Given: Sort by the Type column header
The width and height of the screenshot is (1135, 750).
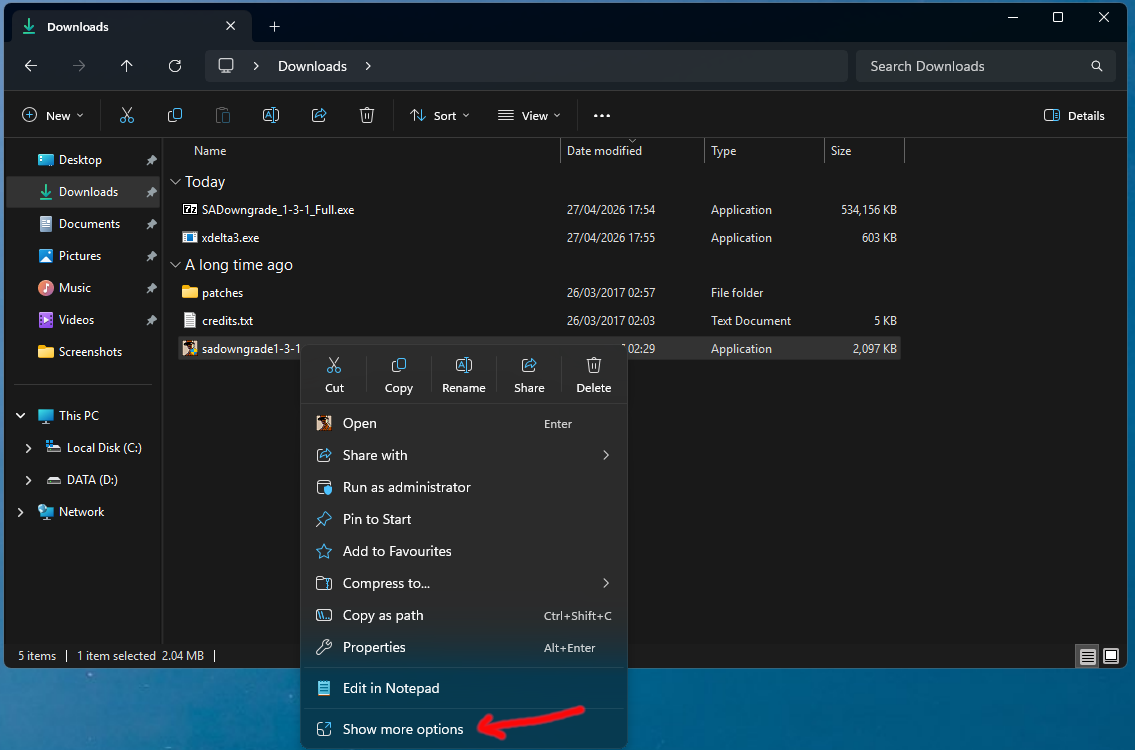Looking at the screenshot, I should (x=723, y=151).
